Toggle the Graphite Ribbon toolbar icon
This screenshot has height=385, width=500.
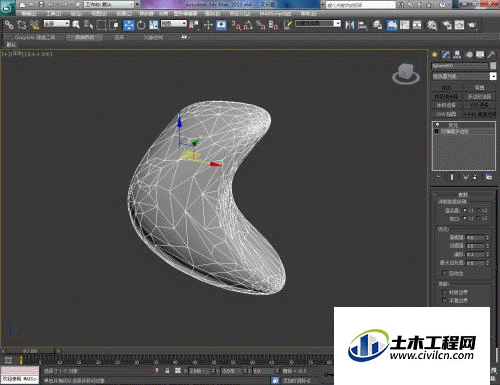pos(392,25)
